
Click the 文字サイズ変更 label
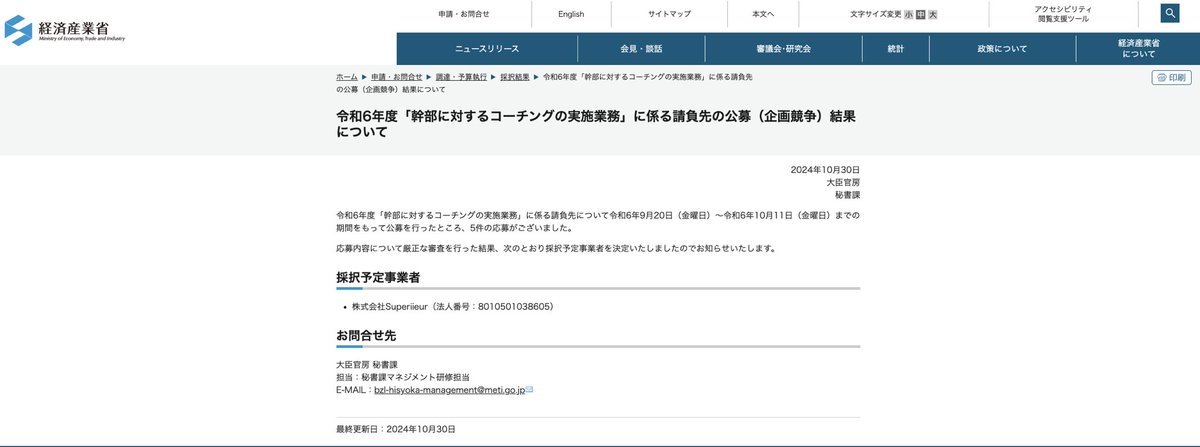coord(876,14)
